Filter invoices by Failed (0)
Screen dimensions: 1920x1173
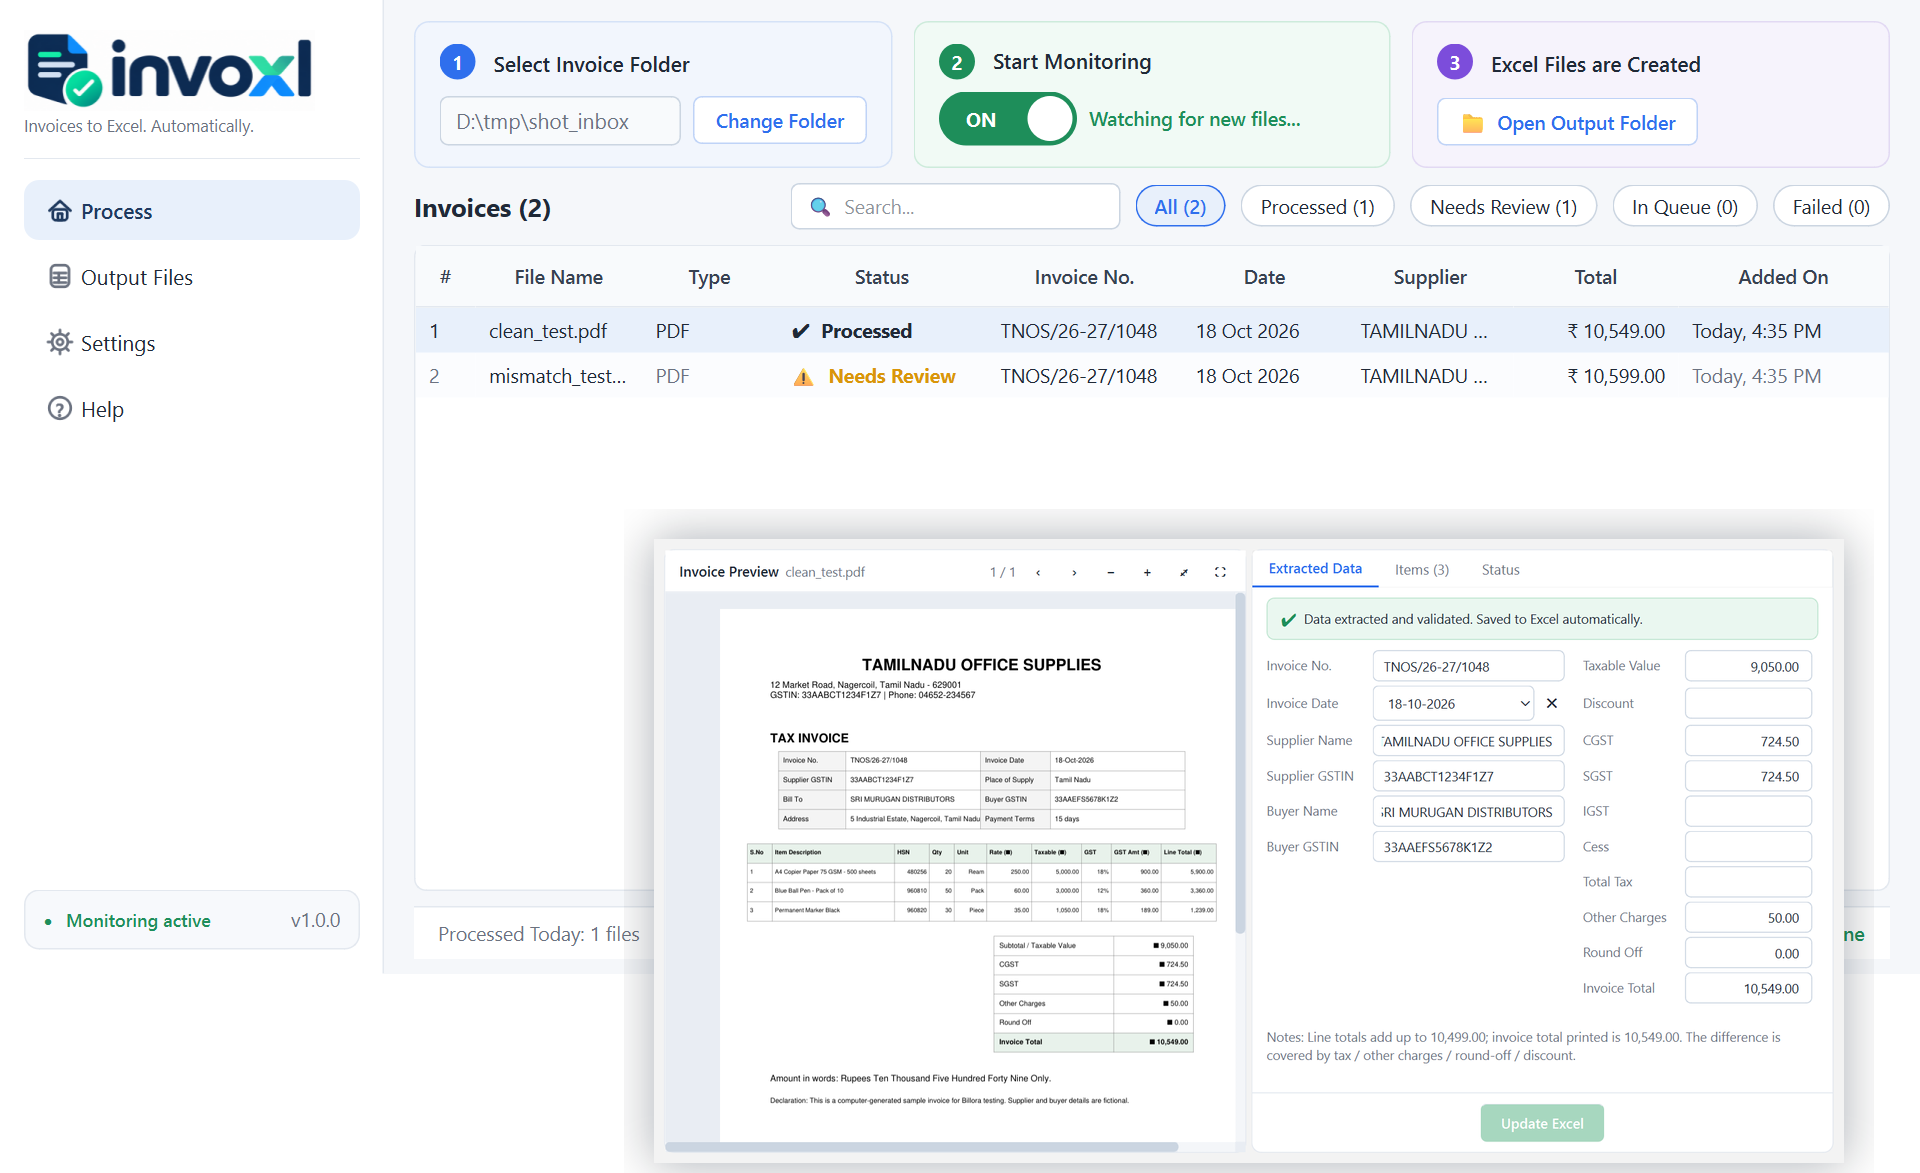1830,207
